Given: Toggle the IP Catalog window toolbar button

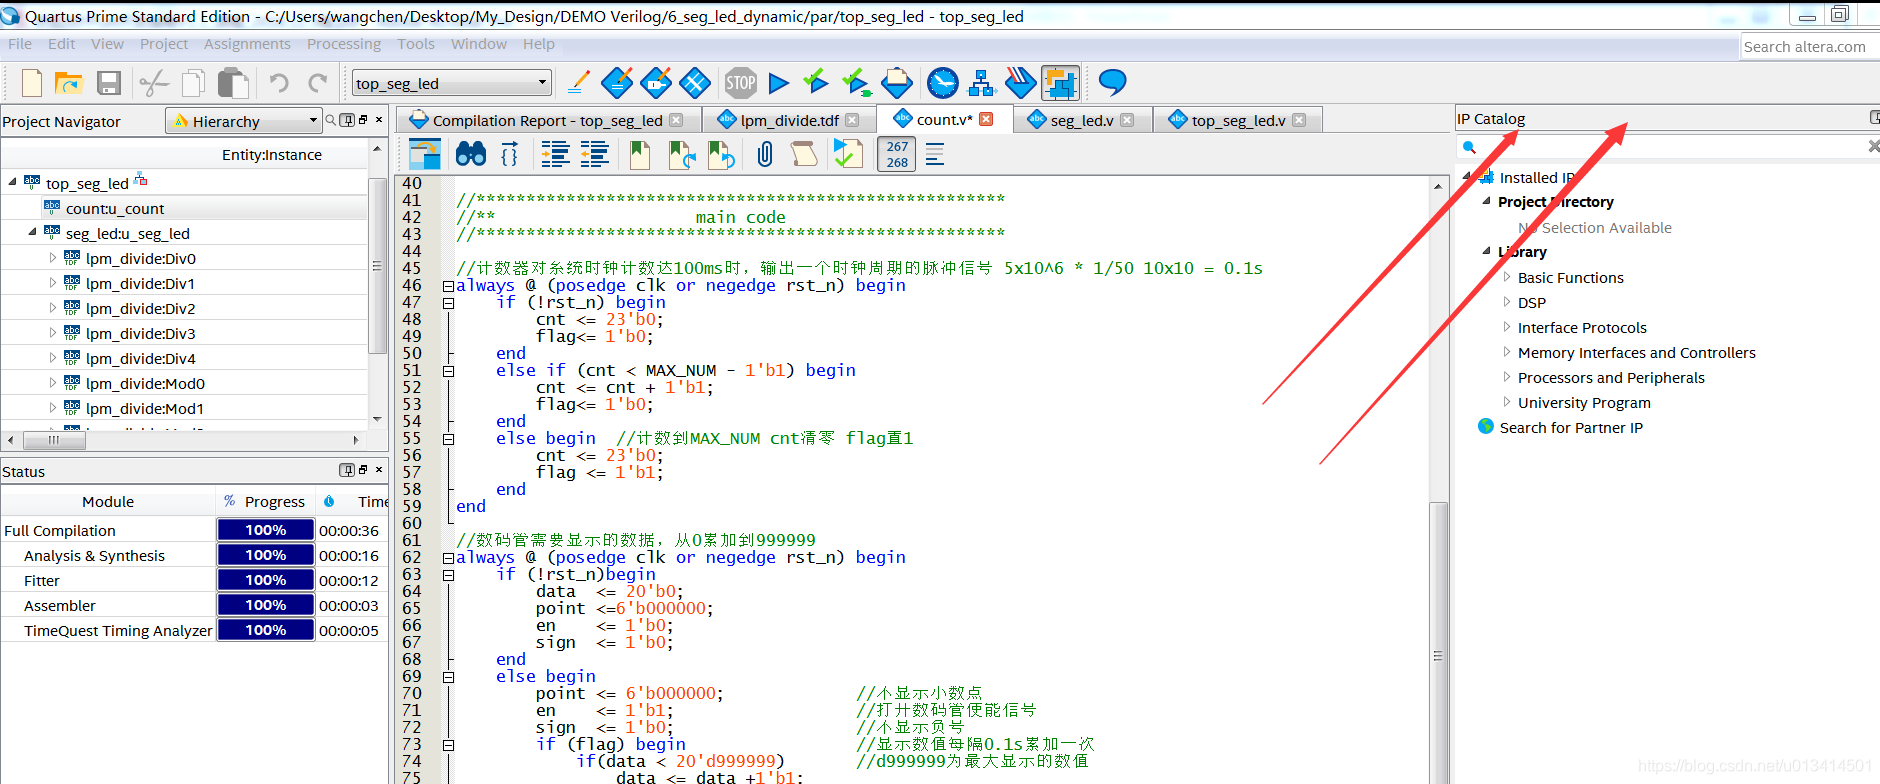Looking at the screenshot, I should (1060, 82).
